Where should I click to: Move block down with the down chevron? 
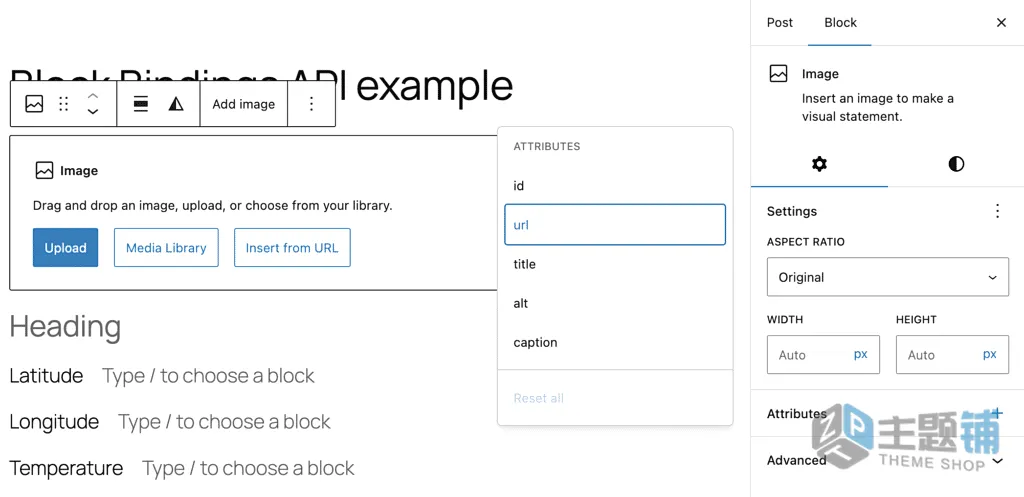click(x=93, y=112)
